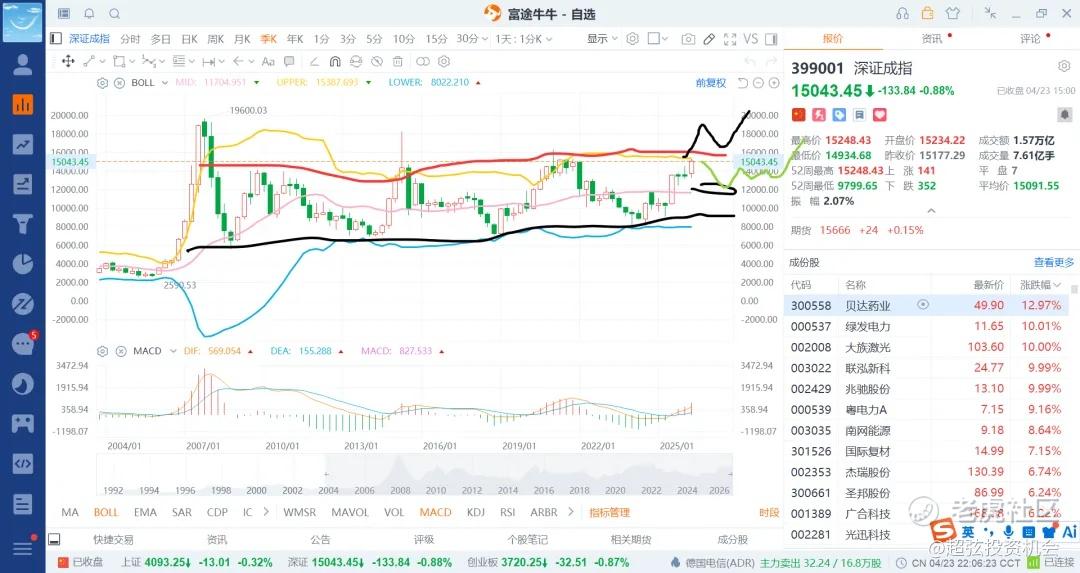Expand more indicators chevron after ARBR

(x=570, y=512)
